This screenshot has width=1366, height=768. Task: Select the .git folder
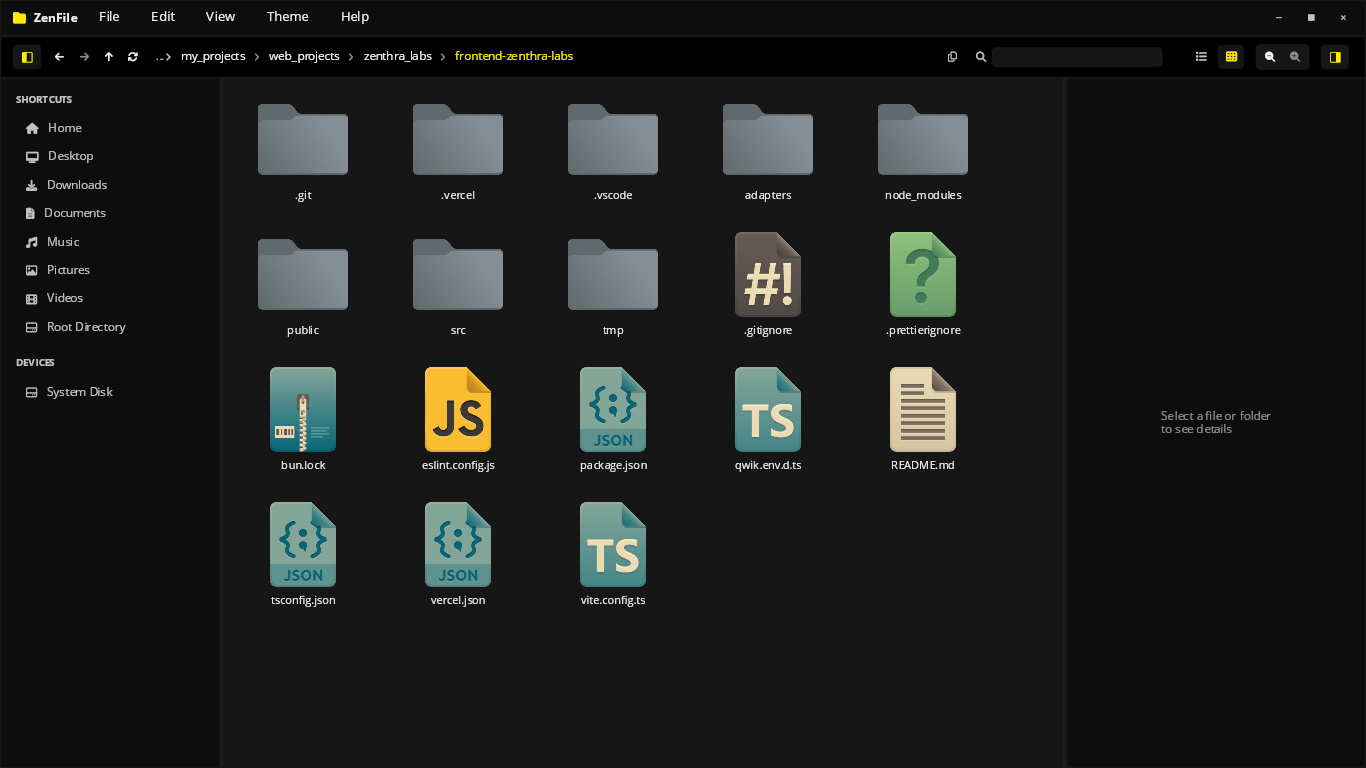coord(303,151)
